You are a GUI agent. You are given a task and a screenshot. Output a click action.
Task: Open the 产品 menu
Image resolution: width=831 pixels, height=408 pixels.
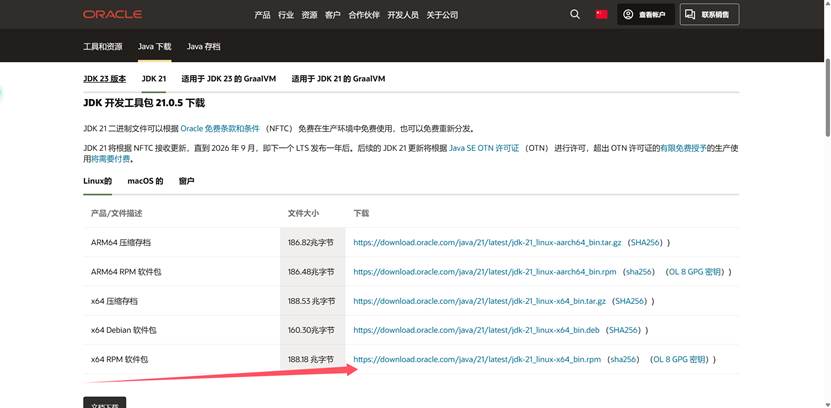(262, 15)
